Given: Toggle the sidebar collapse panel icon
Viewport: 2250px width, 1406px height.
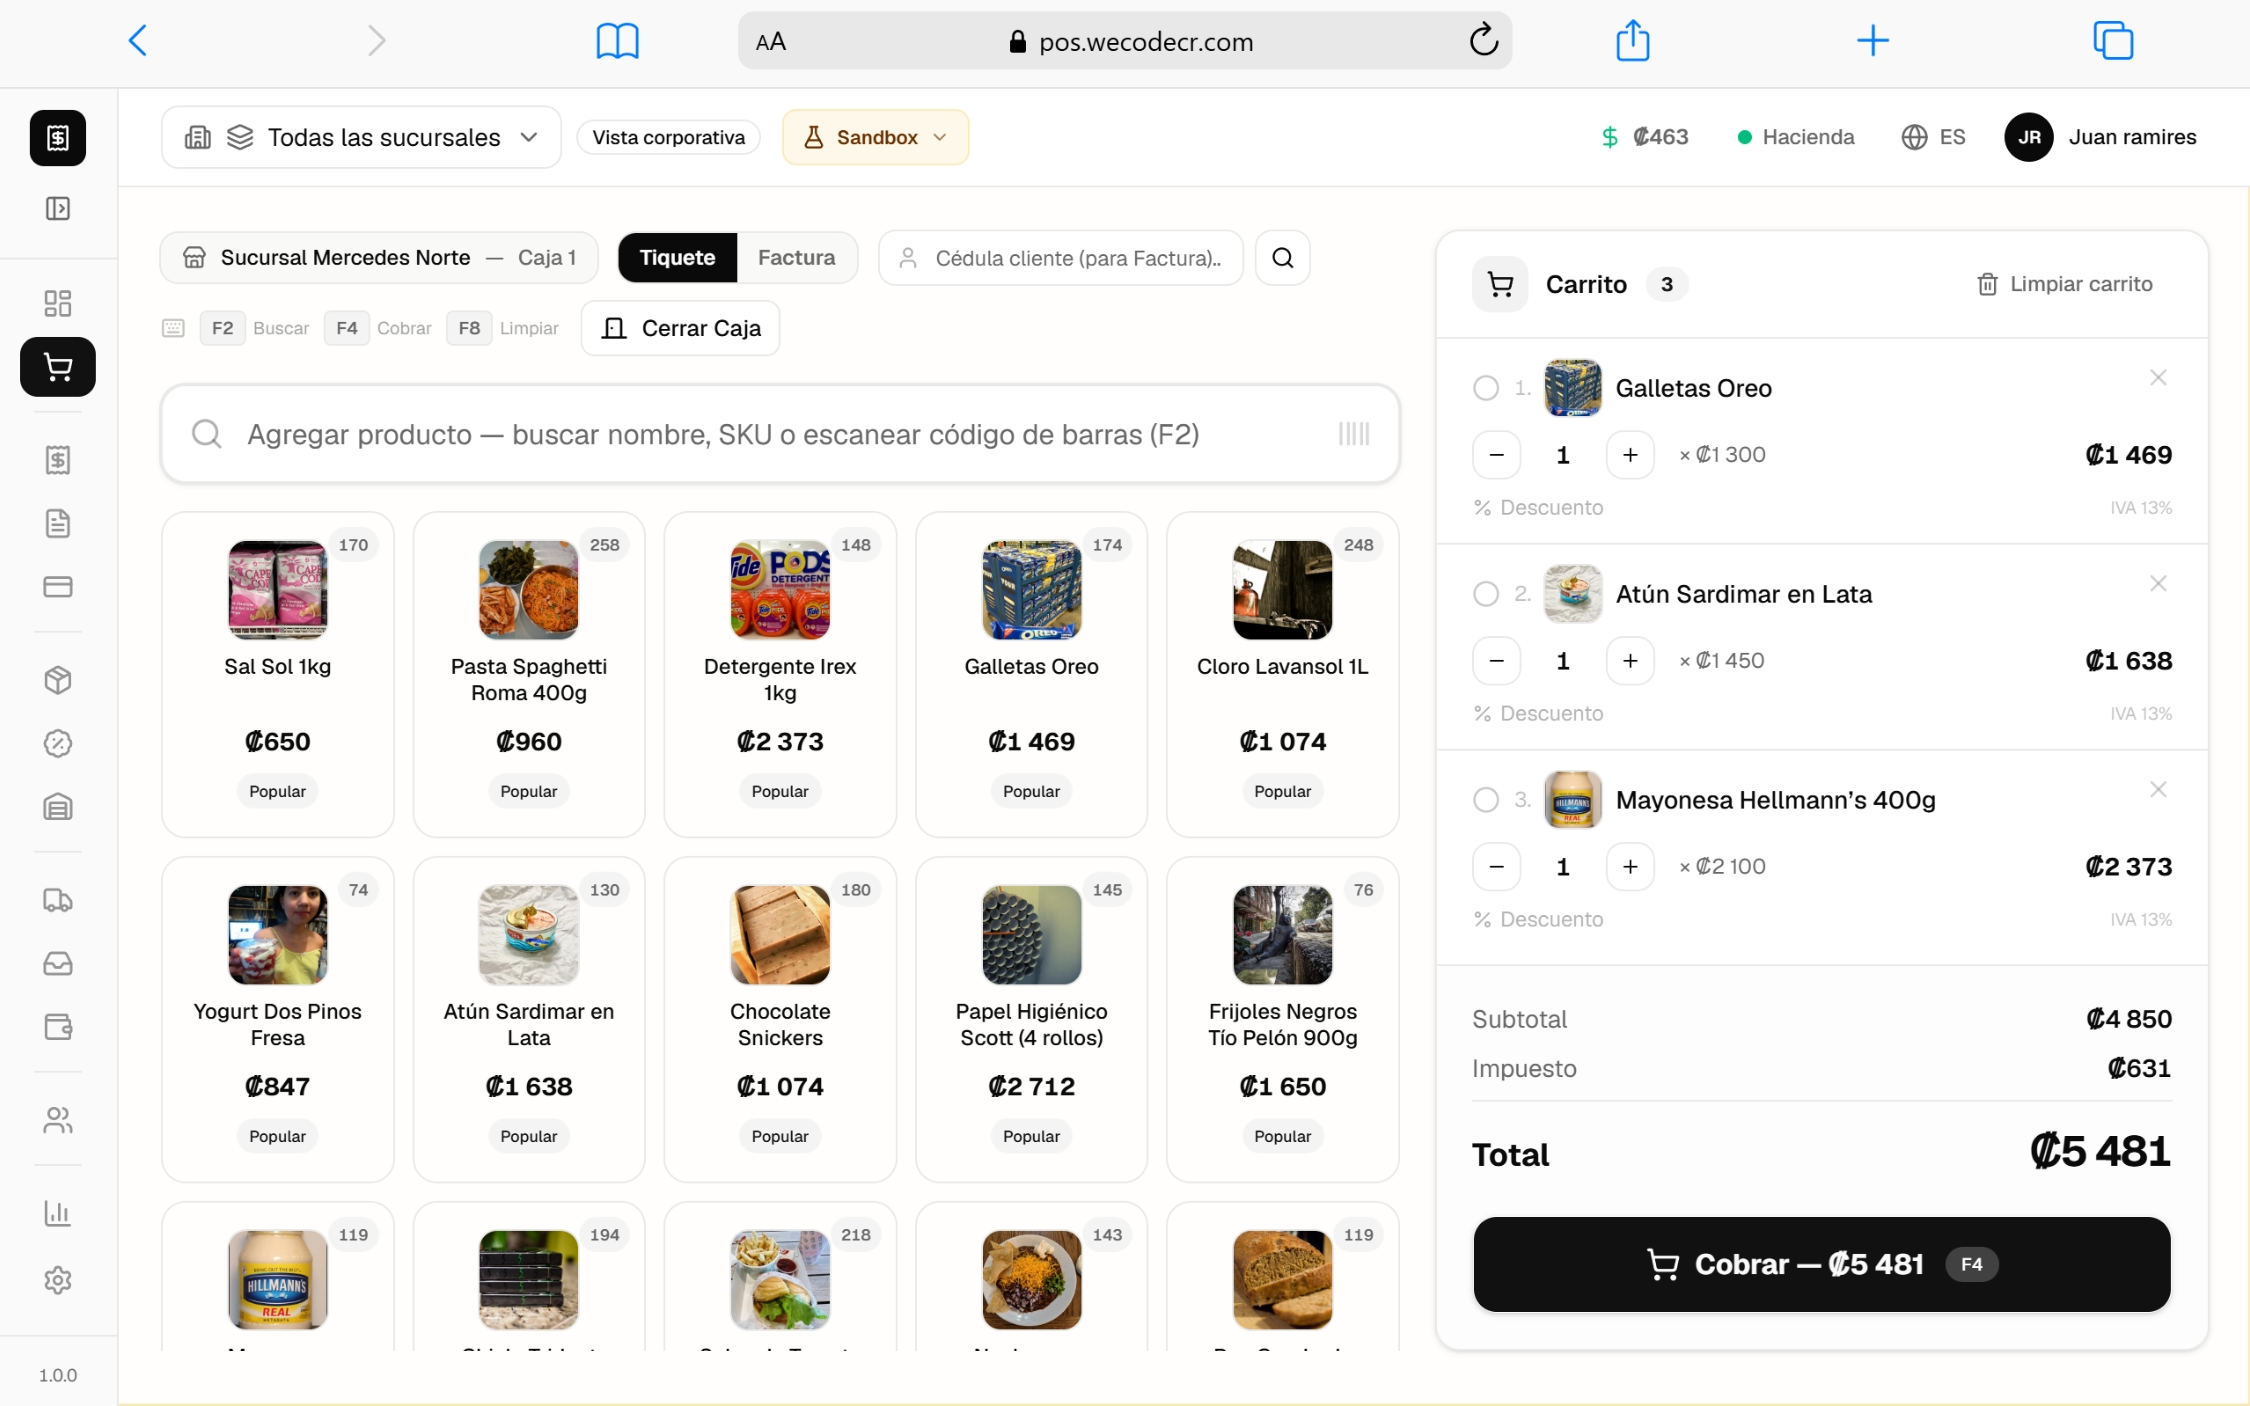Looking at the screenshot, I should [58, 208].
